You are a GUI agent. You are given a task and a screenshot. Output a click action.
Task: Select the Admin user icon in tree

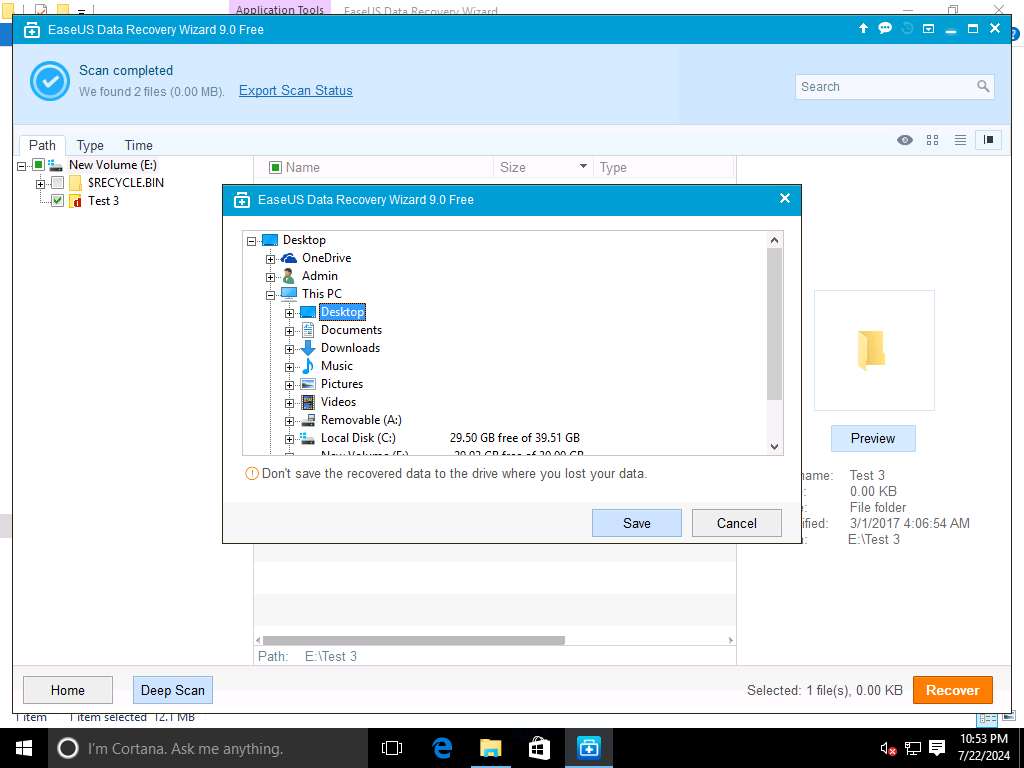(288, 276)
